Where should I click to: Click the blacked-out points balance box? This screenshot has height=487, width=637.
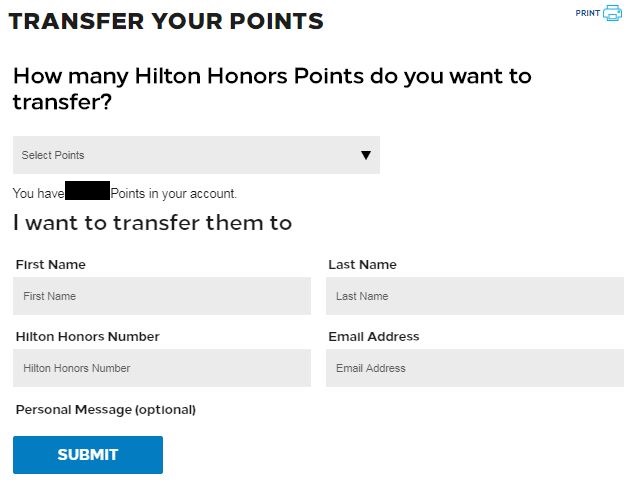(87, 191)
